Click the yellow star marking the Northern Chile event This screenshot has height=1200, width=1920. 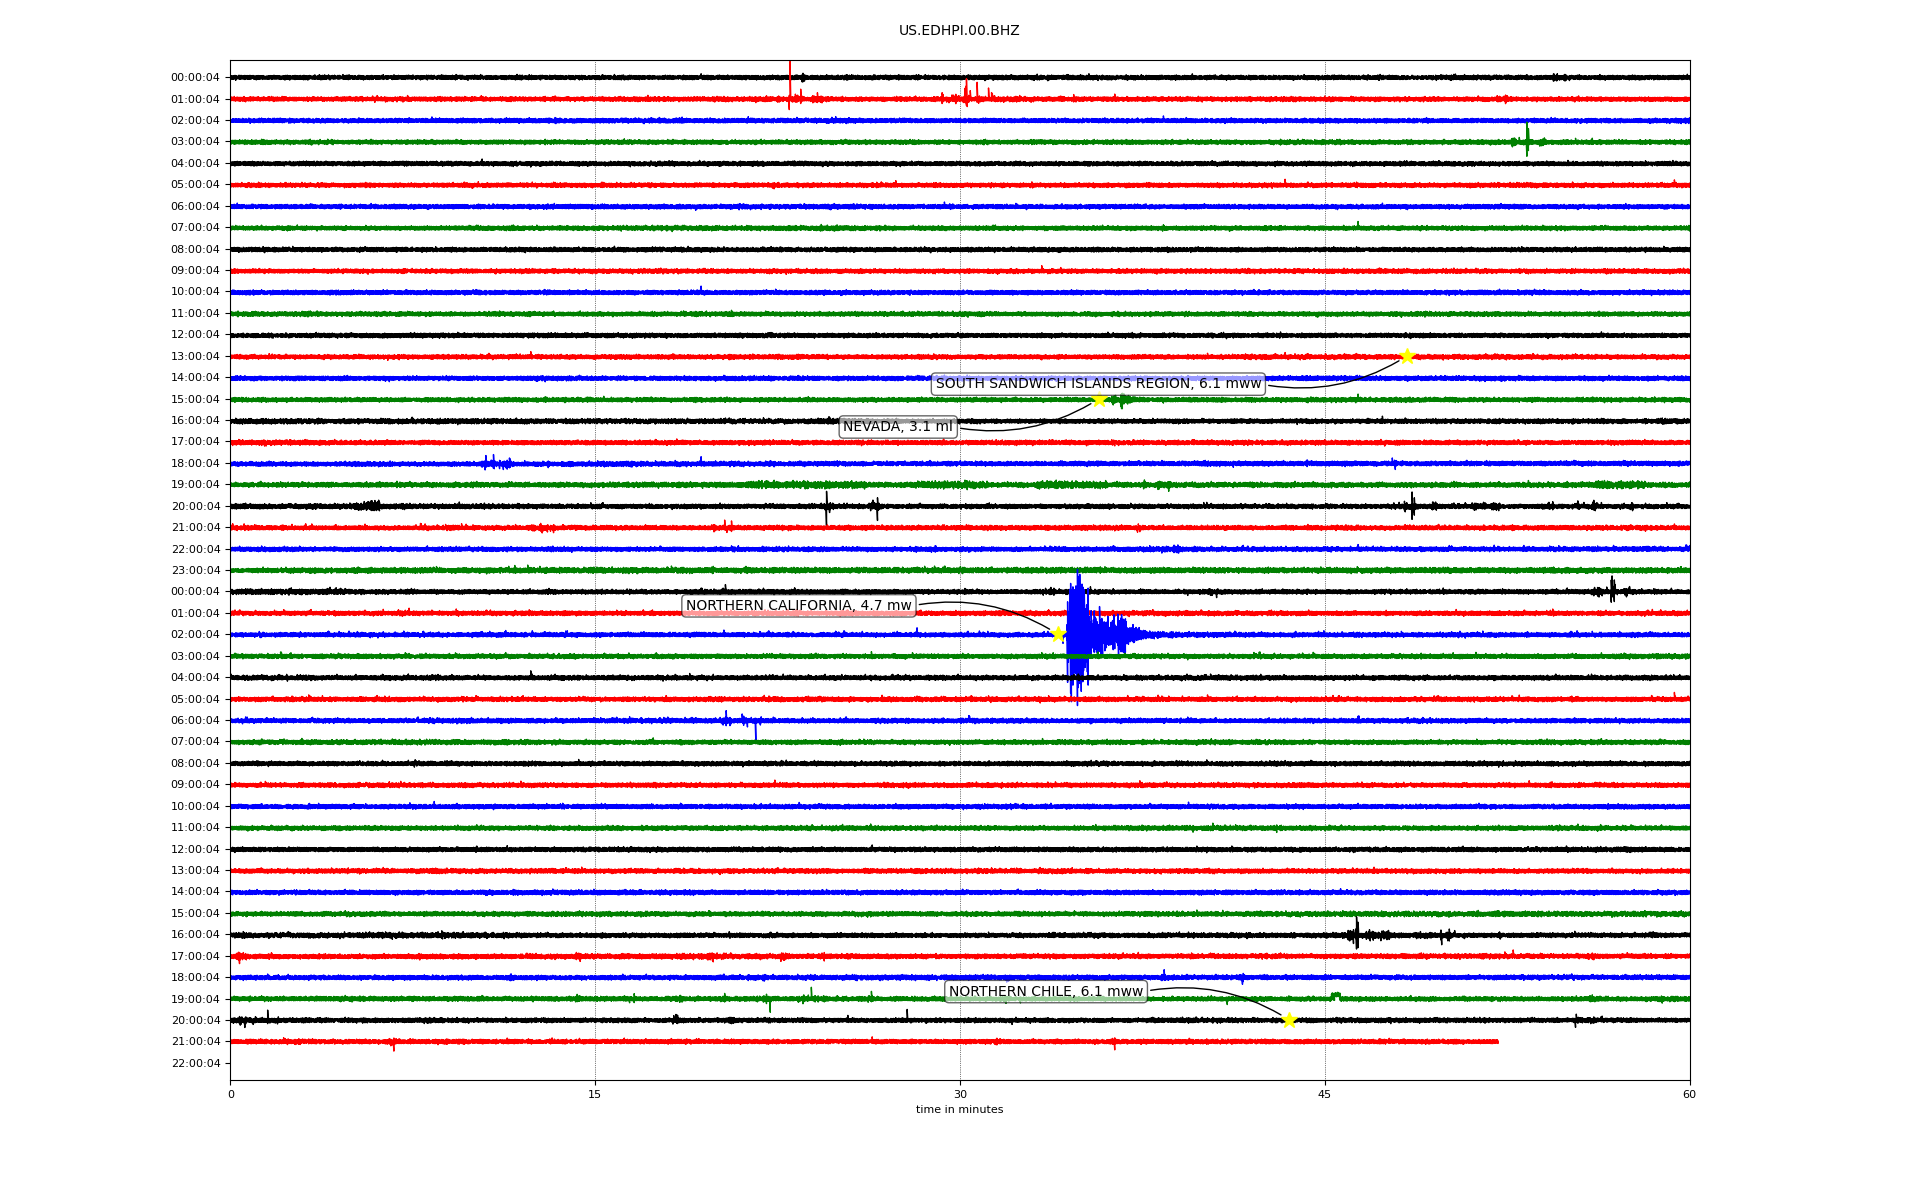click(1289, 1020)
